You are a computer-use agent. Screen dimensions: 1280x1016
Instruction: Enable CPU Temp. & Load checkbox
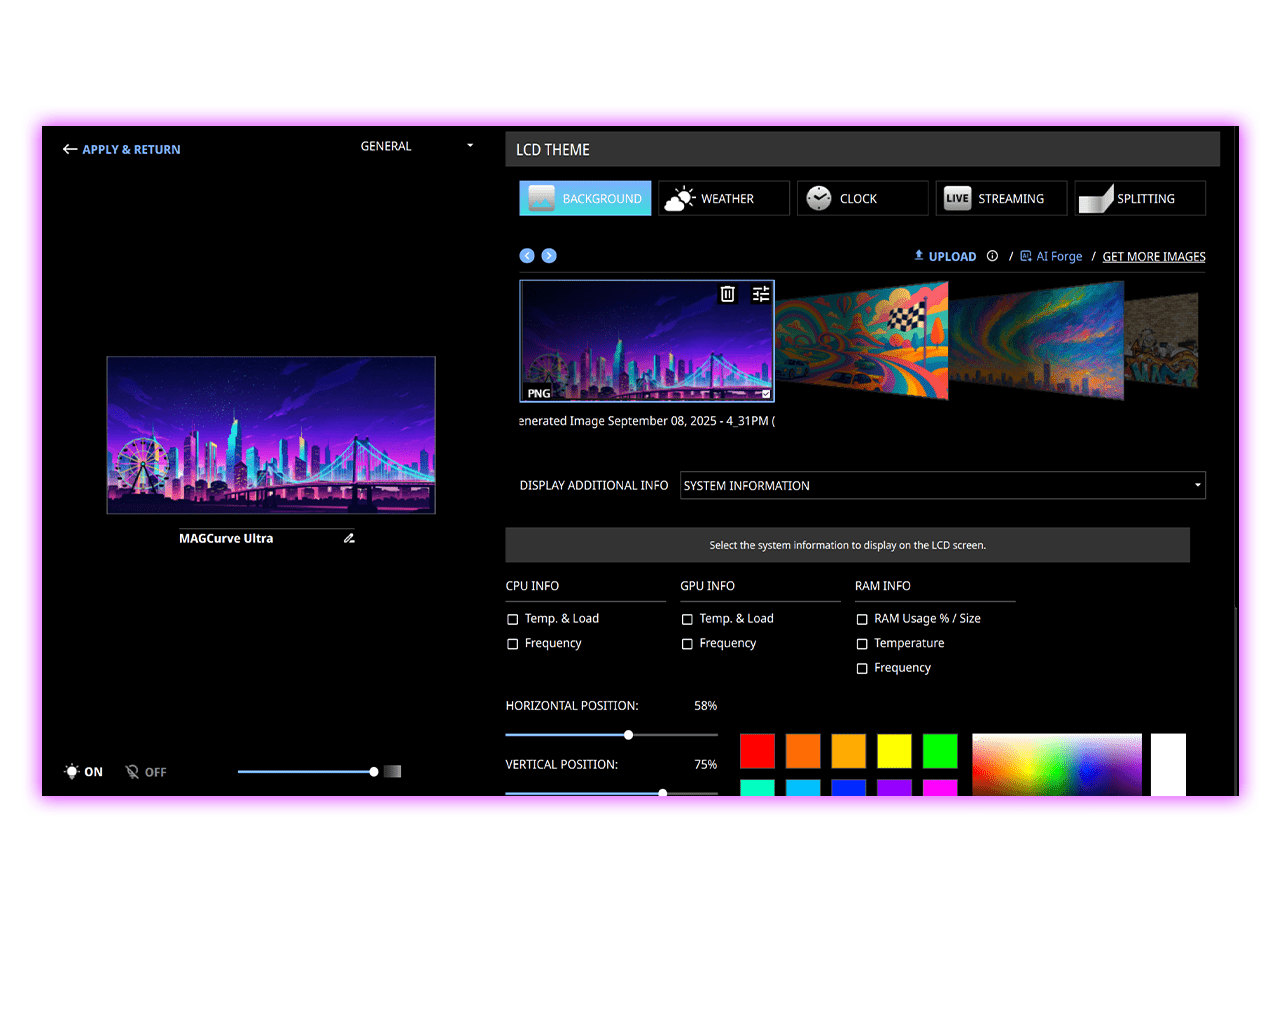(x=513, y=619)
